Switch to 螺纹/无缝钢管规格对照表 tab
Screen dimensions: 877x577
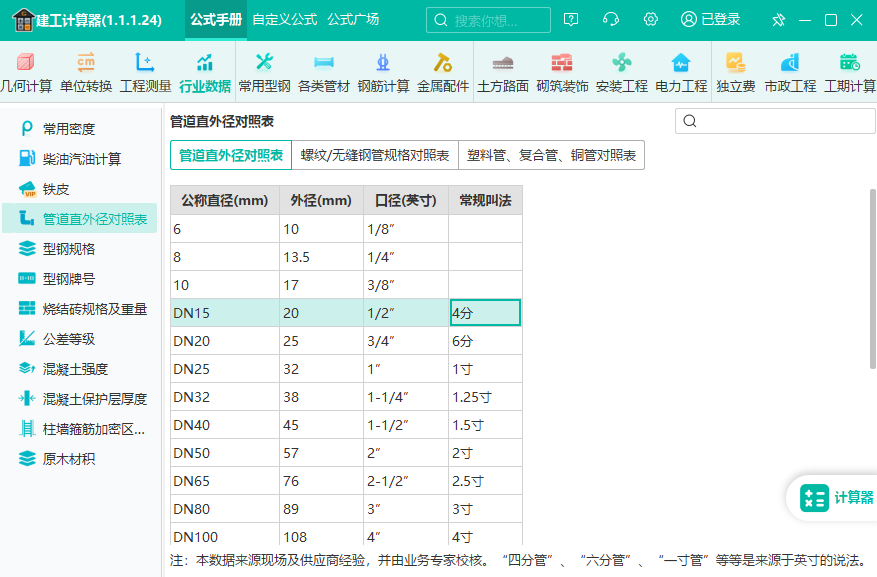[375, 155]
